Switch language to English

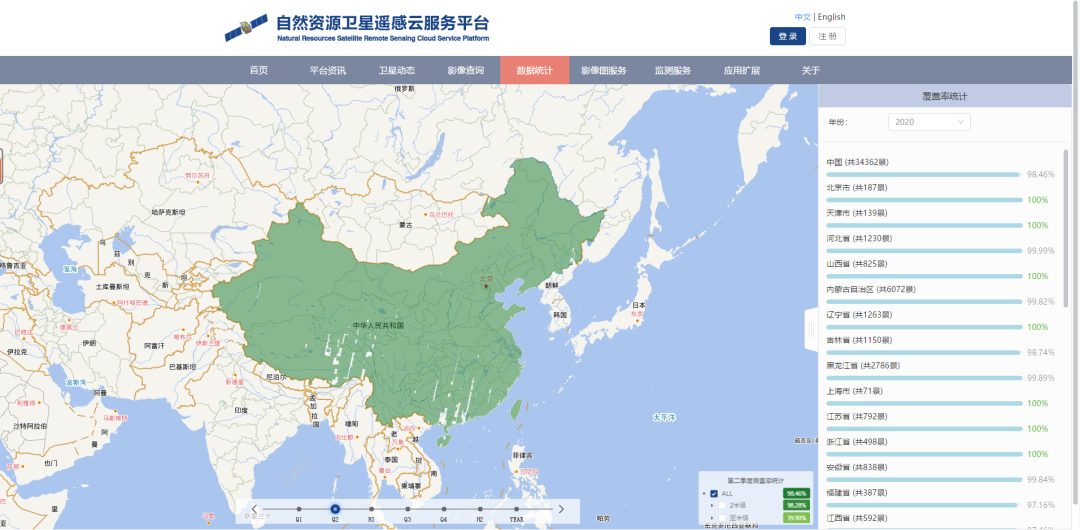pos(831,17)
